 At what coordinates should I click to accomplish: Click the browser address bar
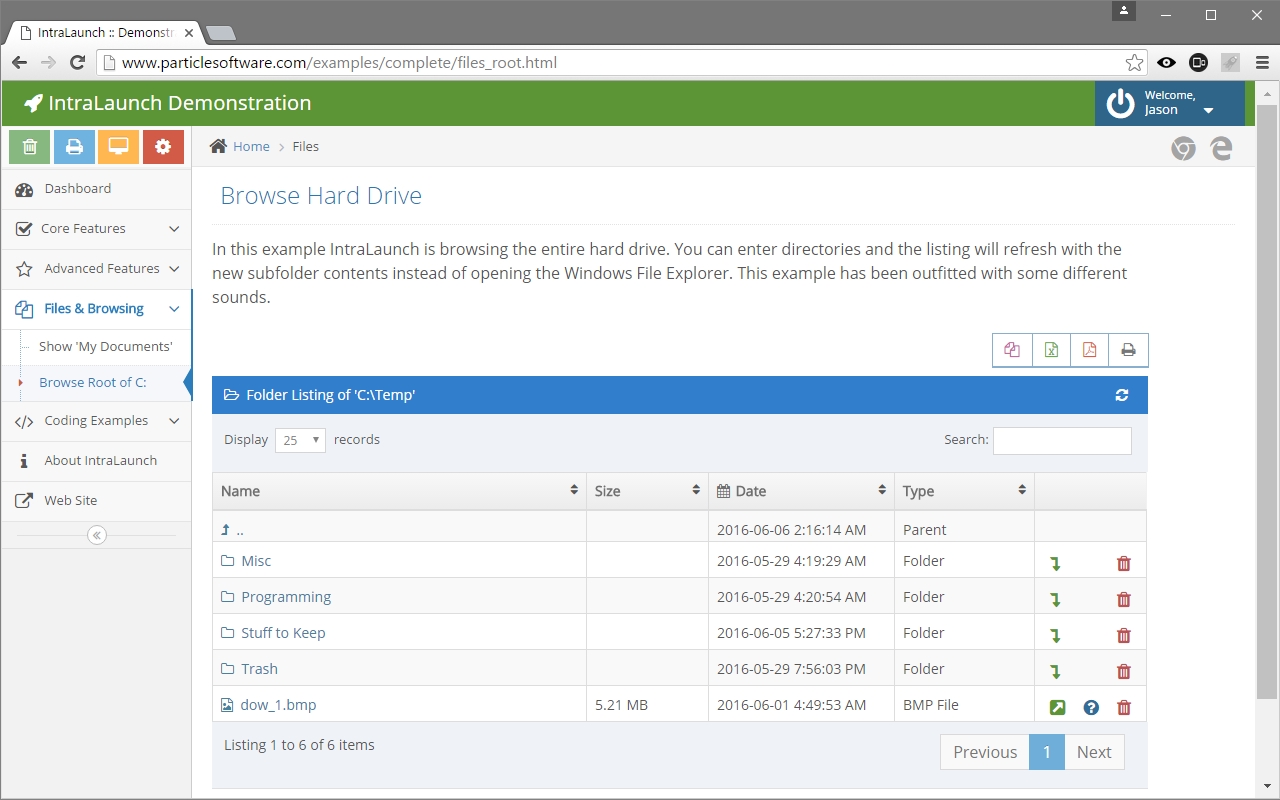point(620,63)
